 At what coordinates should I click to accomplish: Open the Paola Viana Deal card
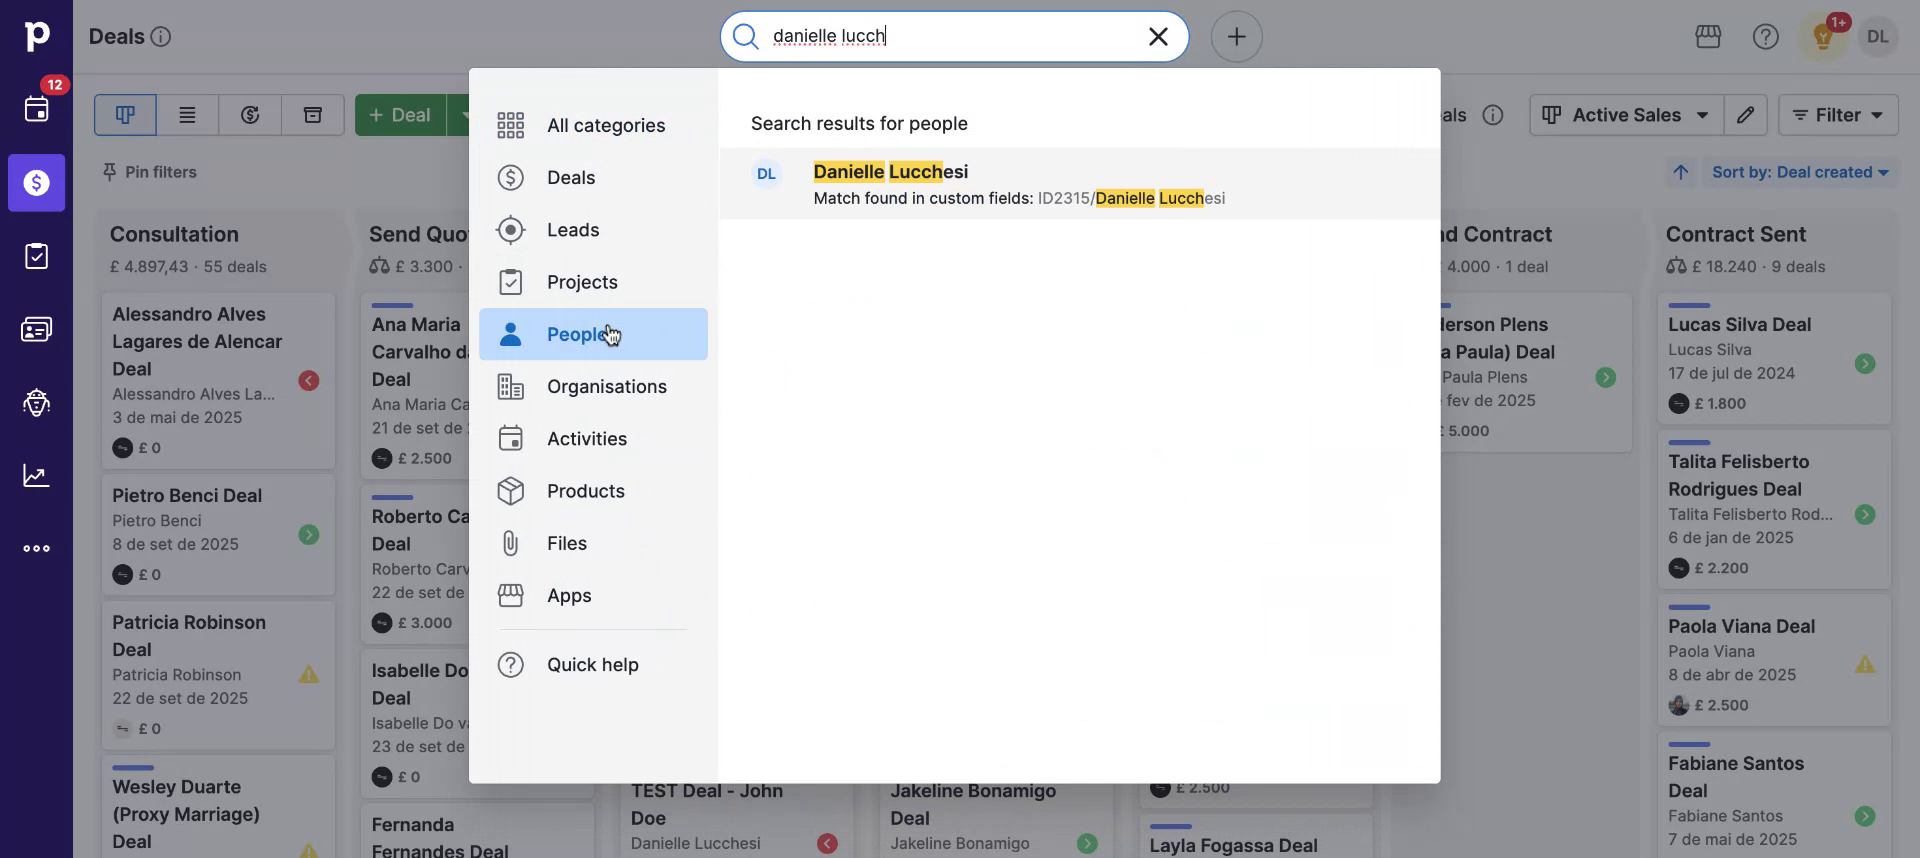click(1774, 660)
